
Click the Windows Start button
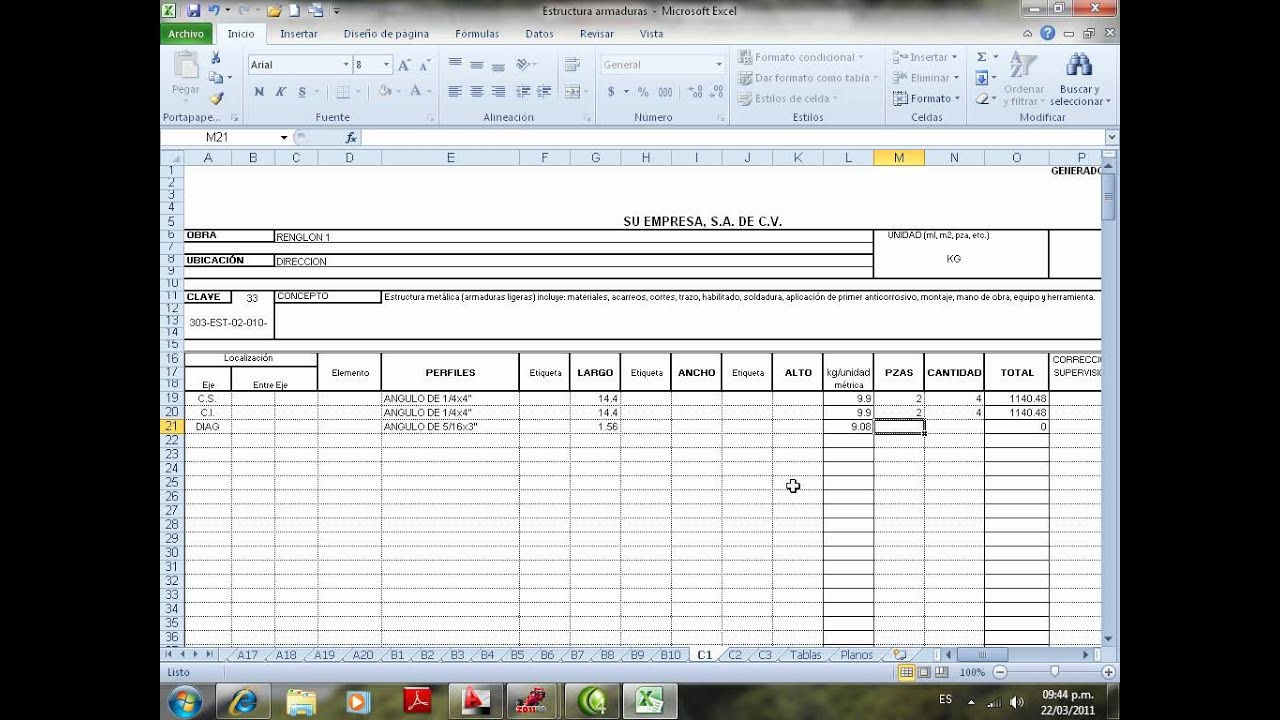(x=185, y=702)
